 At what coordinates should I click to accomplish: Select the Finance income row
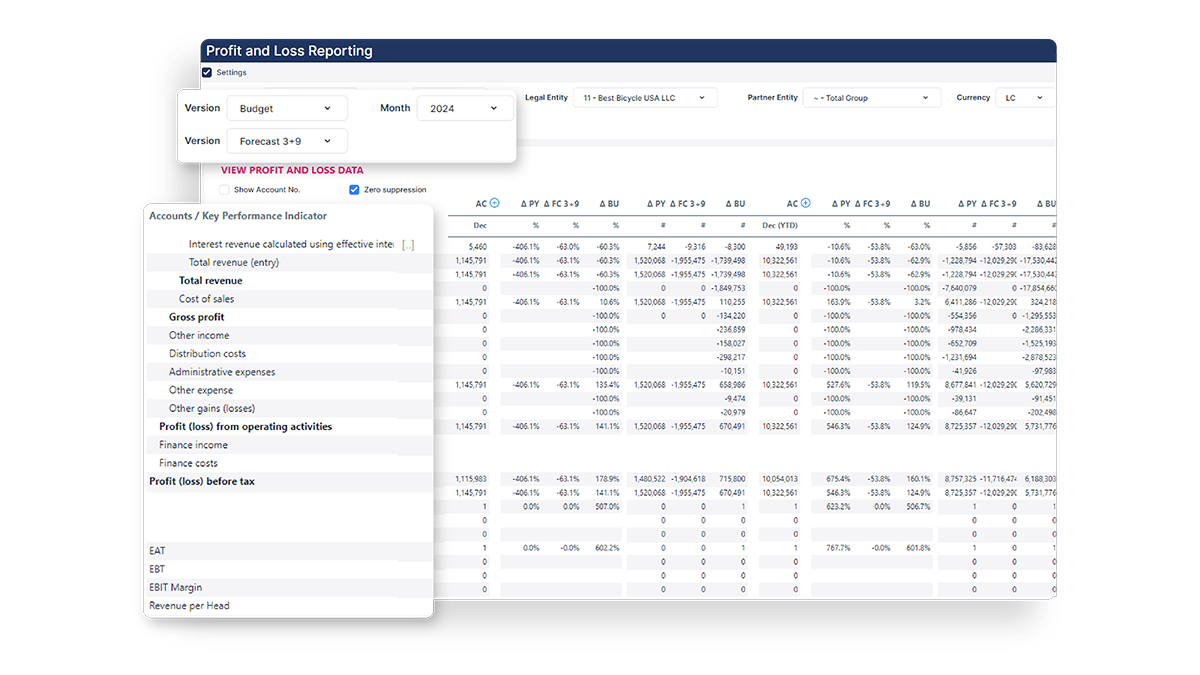(289, 445)
